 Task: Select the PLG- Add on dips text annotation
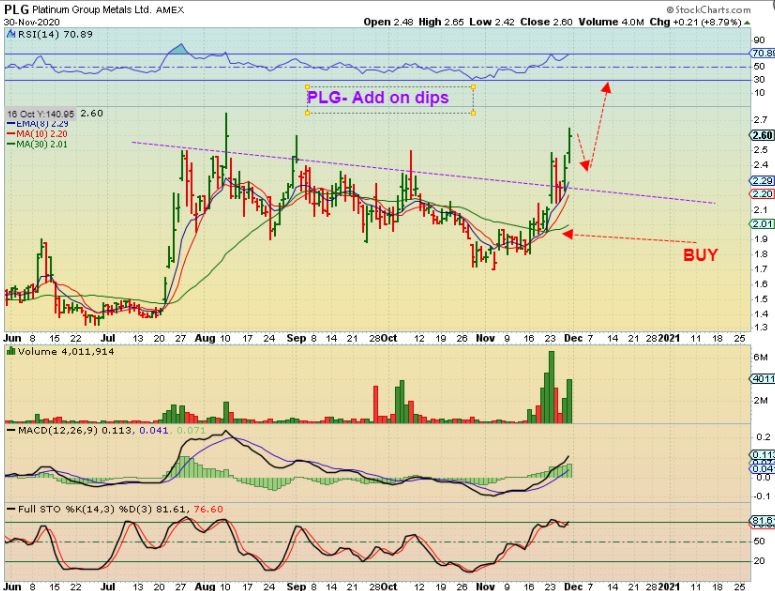pyautogui.click(x=378, y=97)
